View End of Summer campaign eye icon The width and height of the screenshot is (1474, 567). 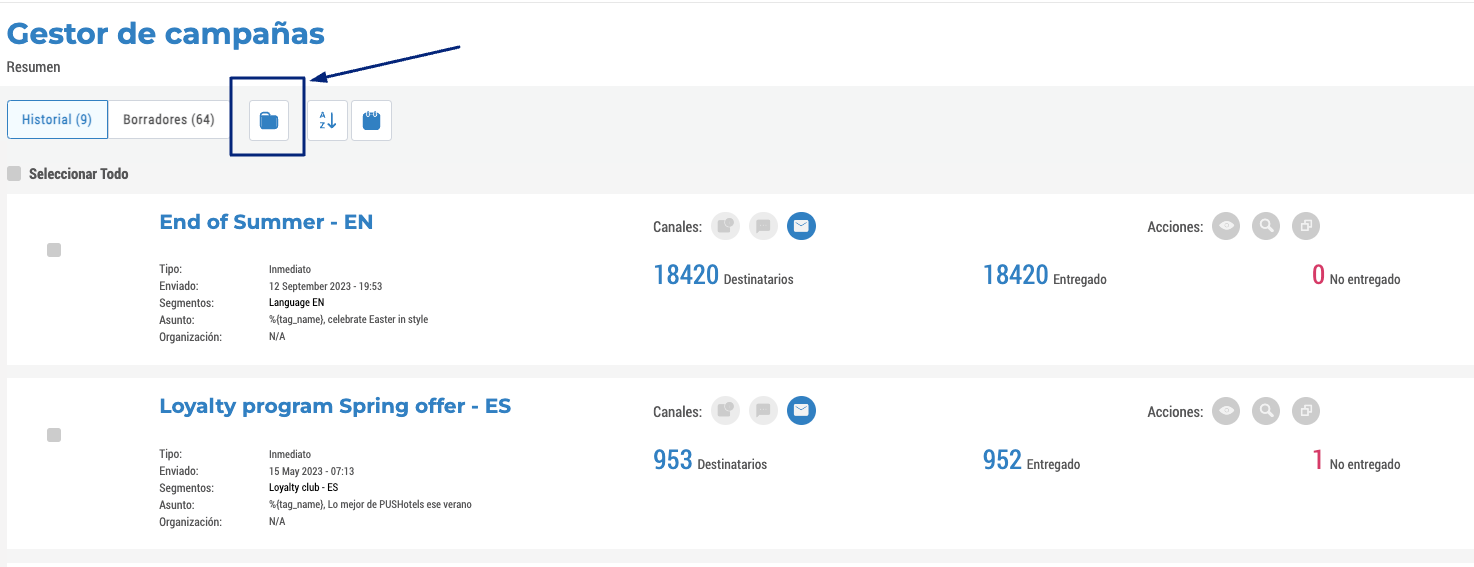pyautogui.click(x=1227, y=227)
